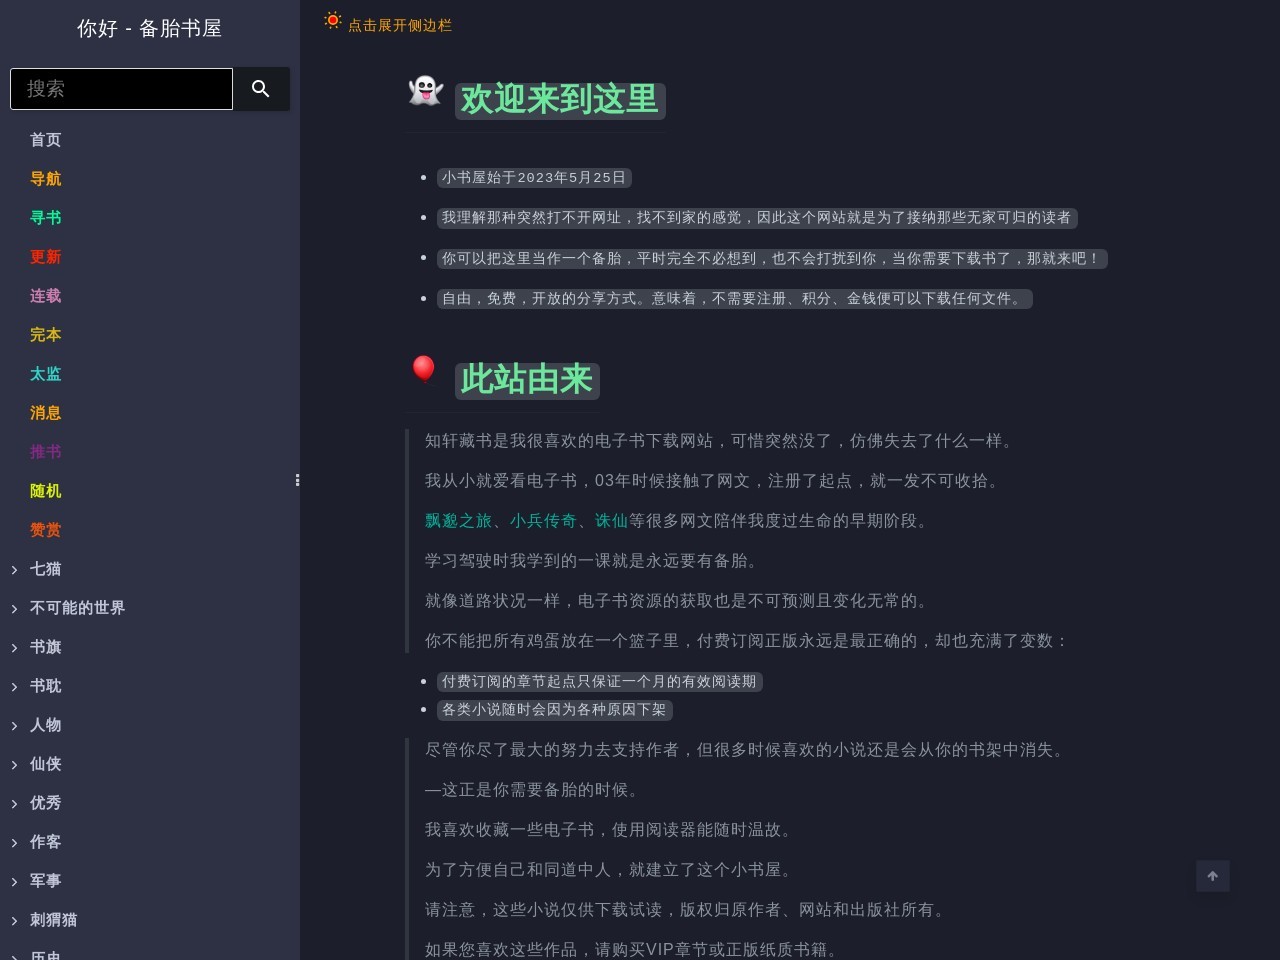Image resolution: width=1280 pixels, height=960 pixels.
Task: Open the 连载 section
Action: click(45, 296)
